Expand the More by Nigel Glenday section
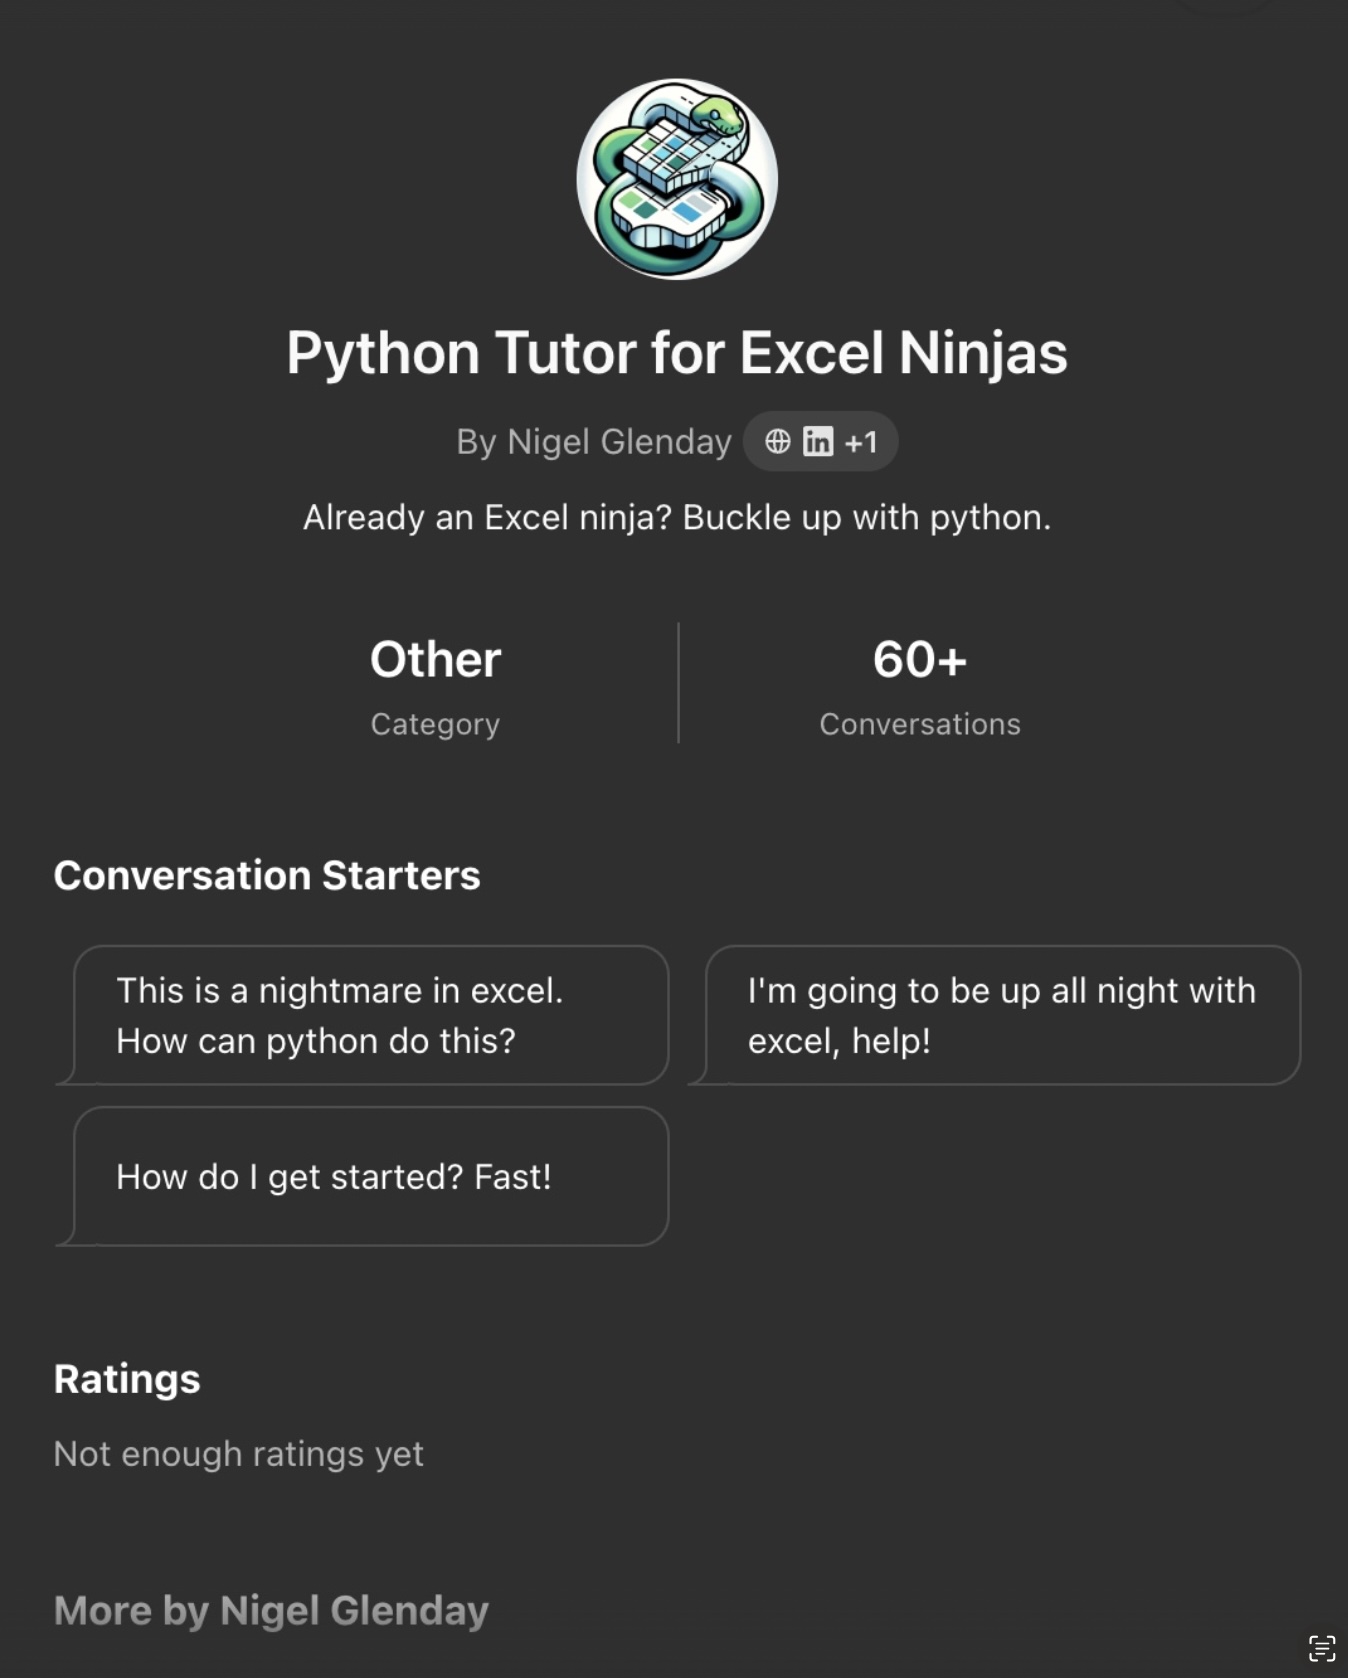The height and width of the screenshot is (1678, 1348). [x=271, y=1610]
